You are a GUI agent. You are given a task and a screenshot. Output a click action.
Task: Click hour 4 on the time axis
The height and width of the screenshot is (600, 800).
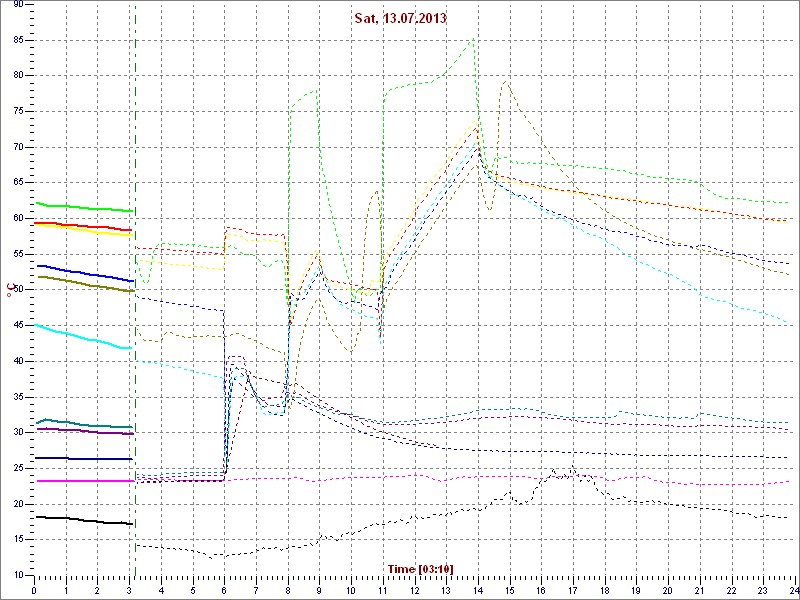161,589
